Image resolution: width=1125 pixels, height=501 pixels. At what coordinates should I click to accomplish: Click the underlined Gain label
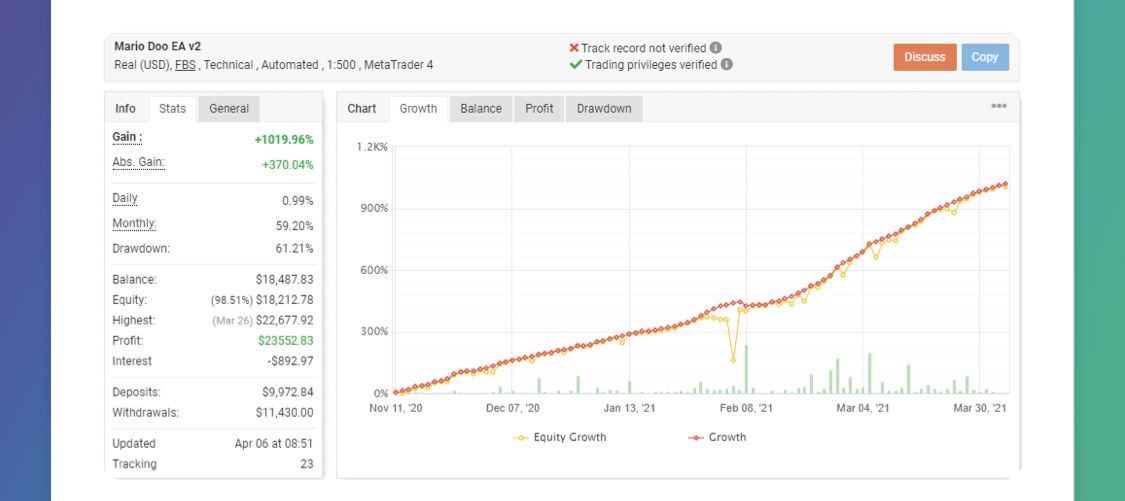click(127, 137)
